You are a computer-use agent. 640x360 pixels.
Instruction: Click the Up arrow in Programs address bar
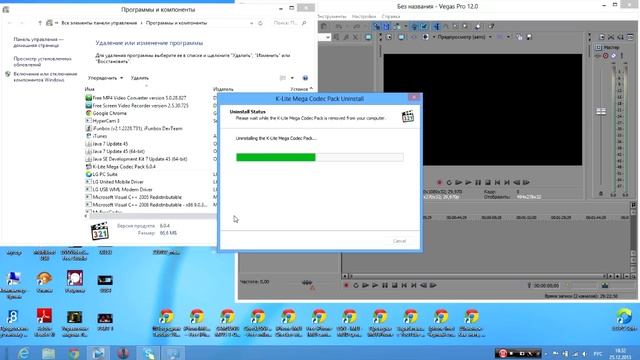coord(40,23)
